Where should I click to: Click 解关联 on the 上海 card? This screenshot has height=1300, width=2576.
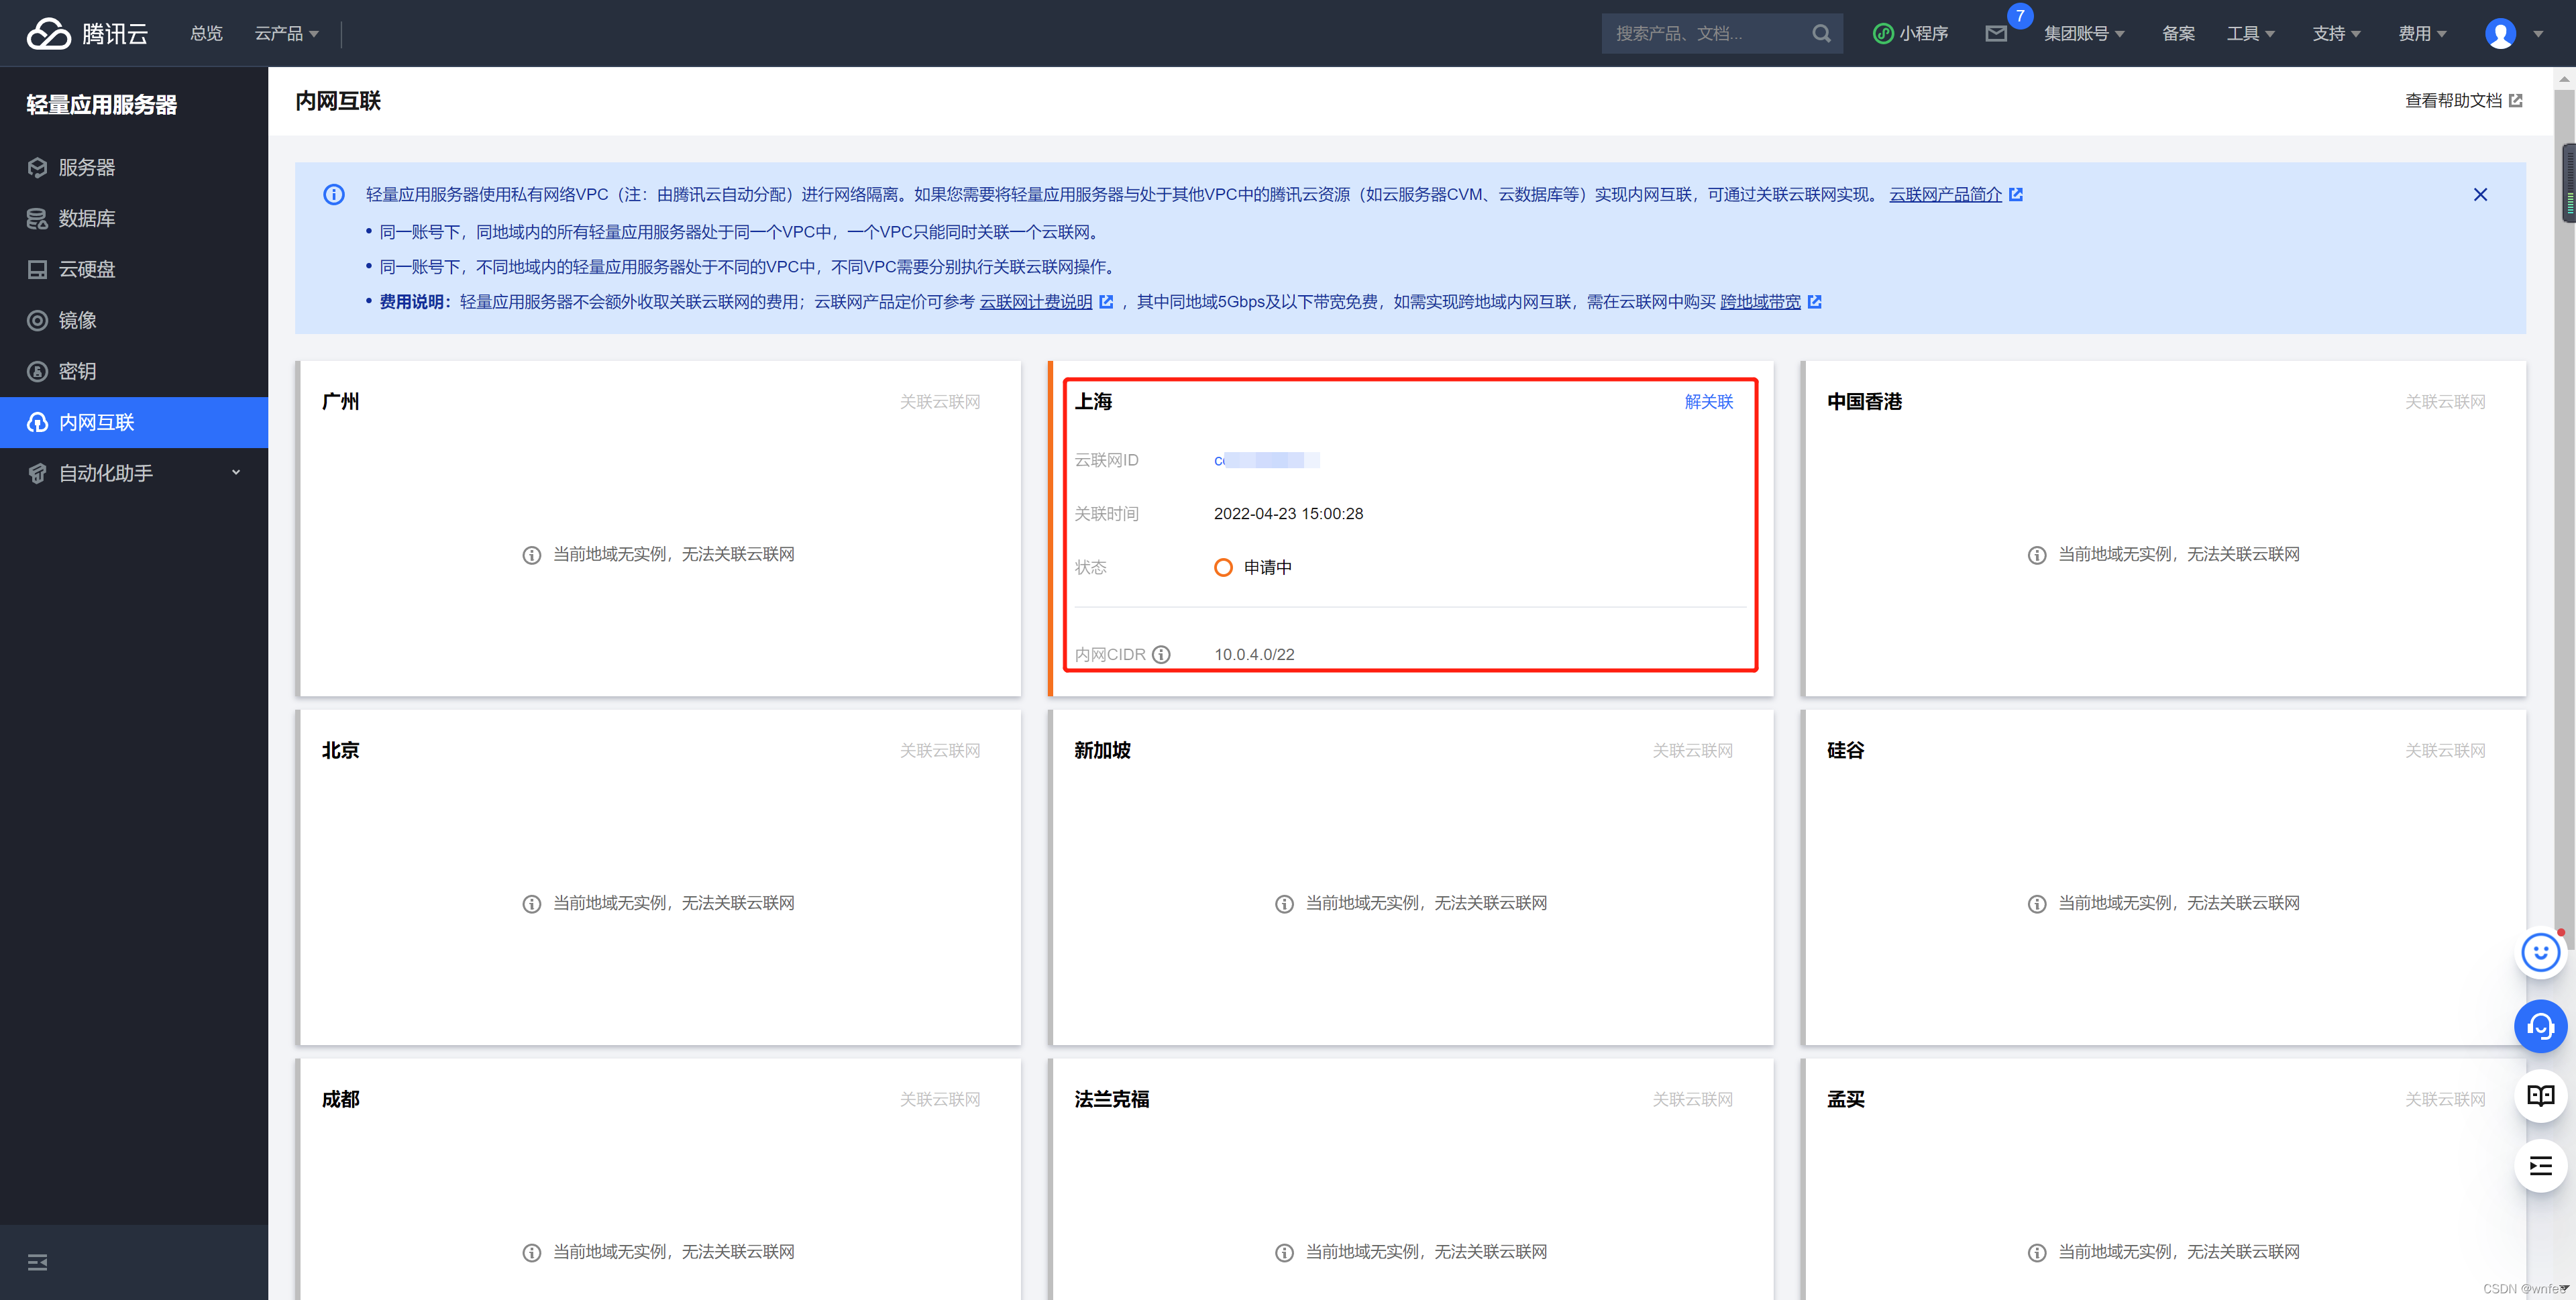point(1708,401)
